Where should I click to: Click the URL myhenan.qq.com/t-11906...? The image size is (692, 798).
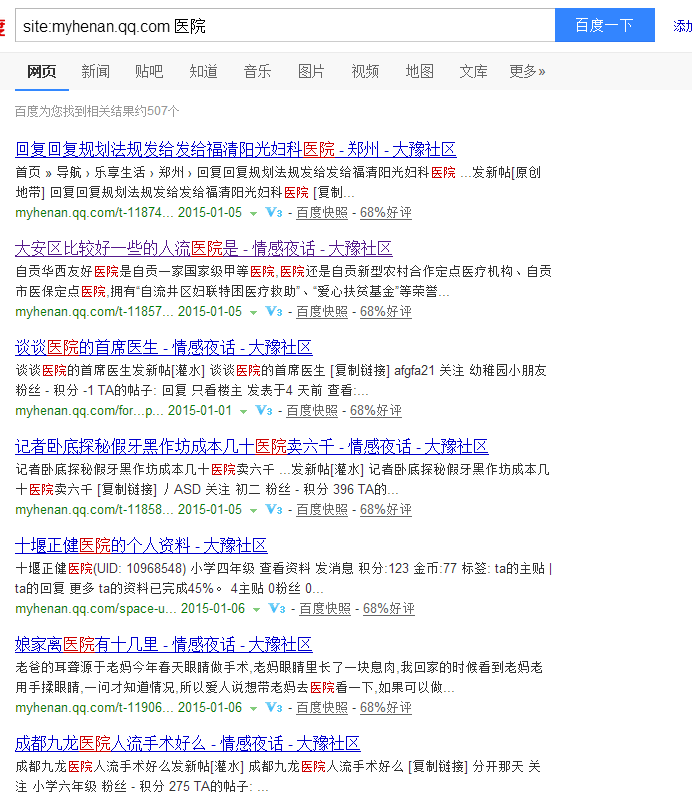(x=94, y=707)
